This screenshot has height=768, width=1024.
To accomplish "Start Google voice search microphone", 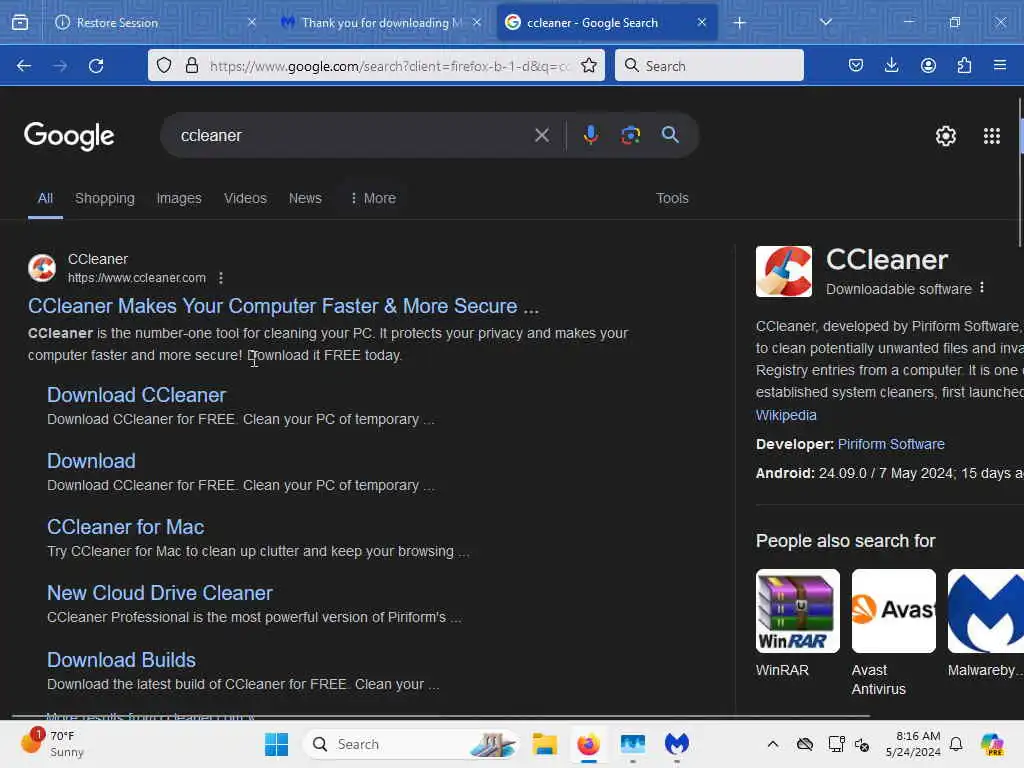I will [x=590, y=135].
